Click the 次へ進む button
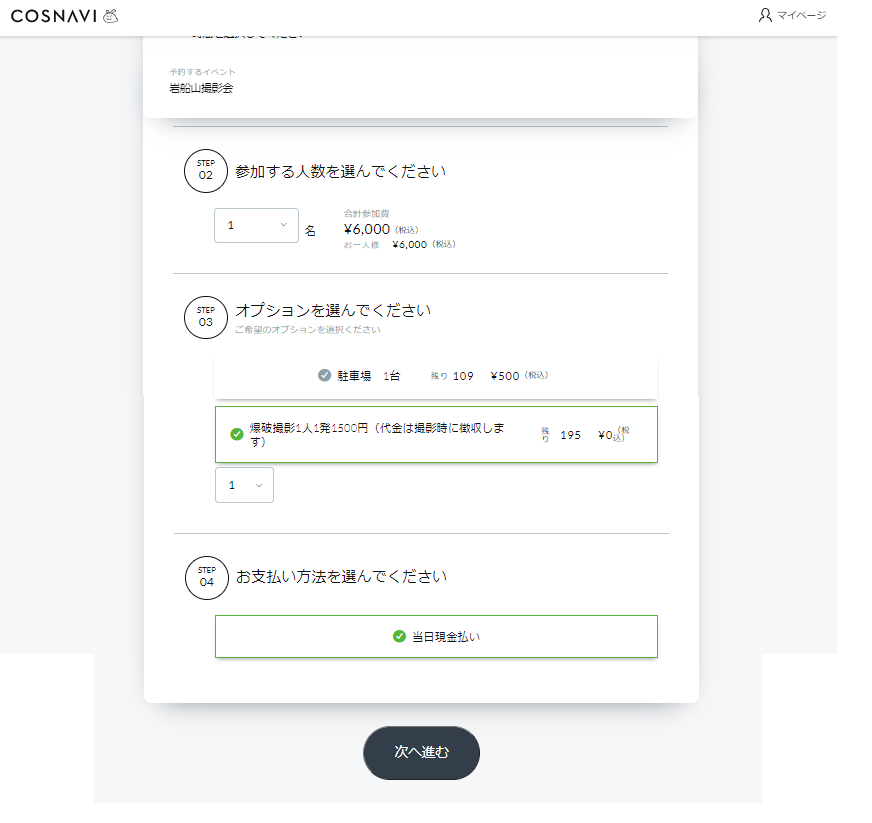Viewport: 872px width, 823px height. pos(422,752)
